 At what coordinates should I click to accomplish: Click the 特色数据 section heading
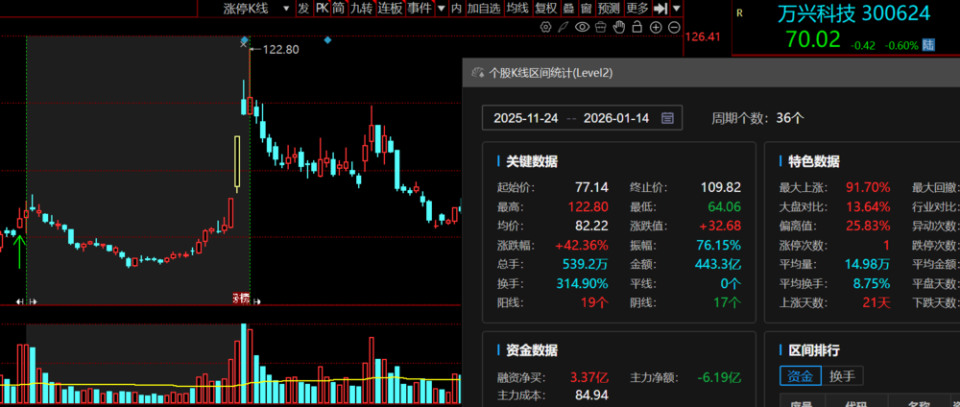814,162
